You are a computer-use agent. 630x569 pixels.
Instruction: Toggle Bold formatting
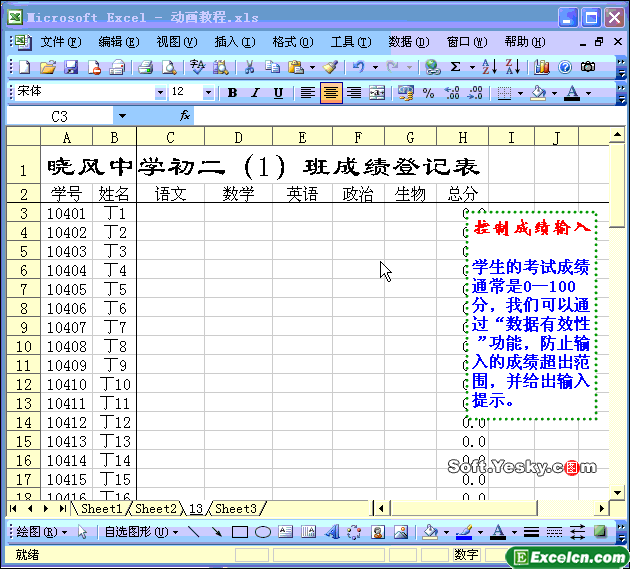pos(232,93)
